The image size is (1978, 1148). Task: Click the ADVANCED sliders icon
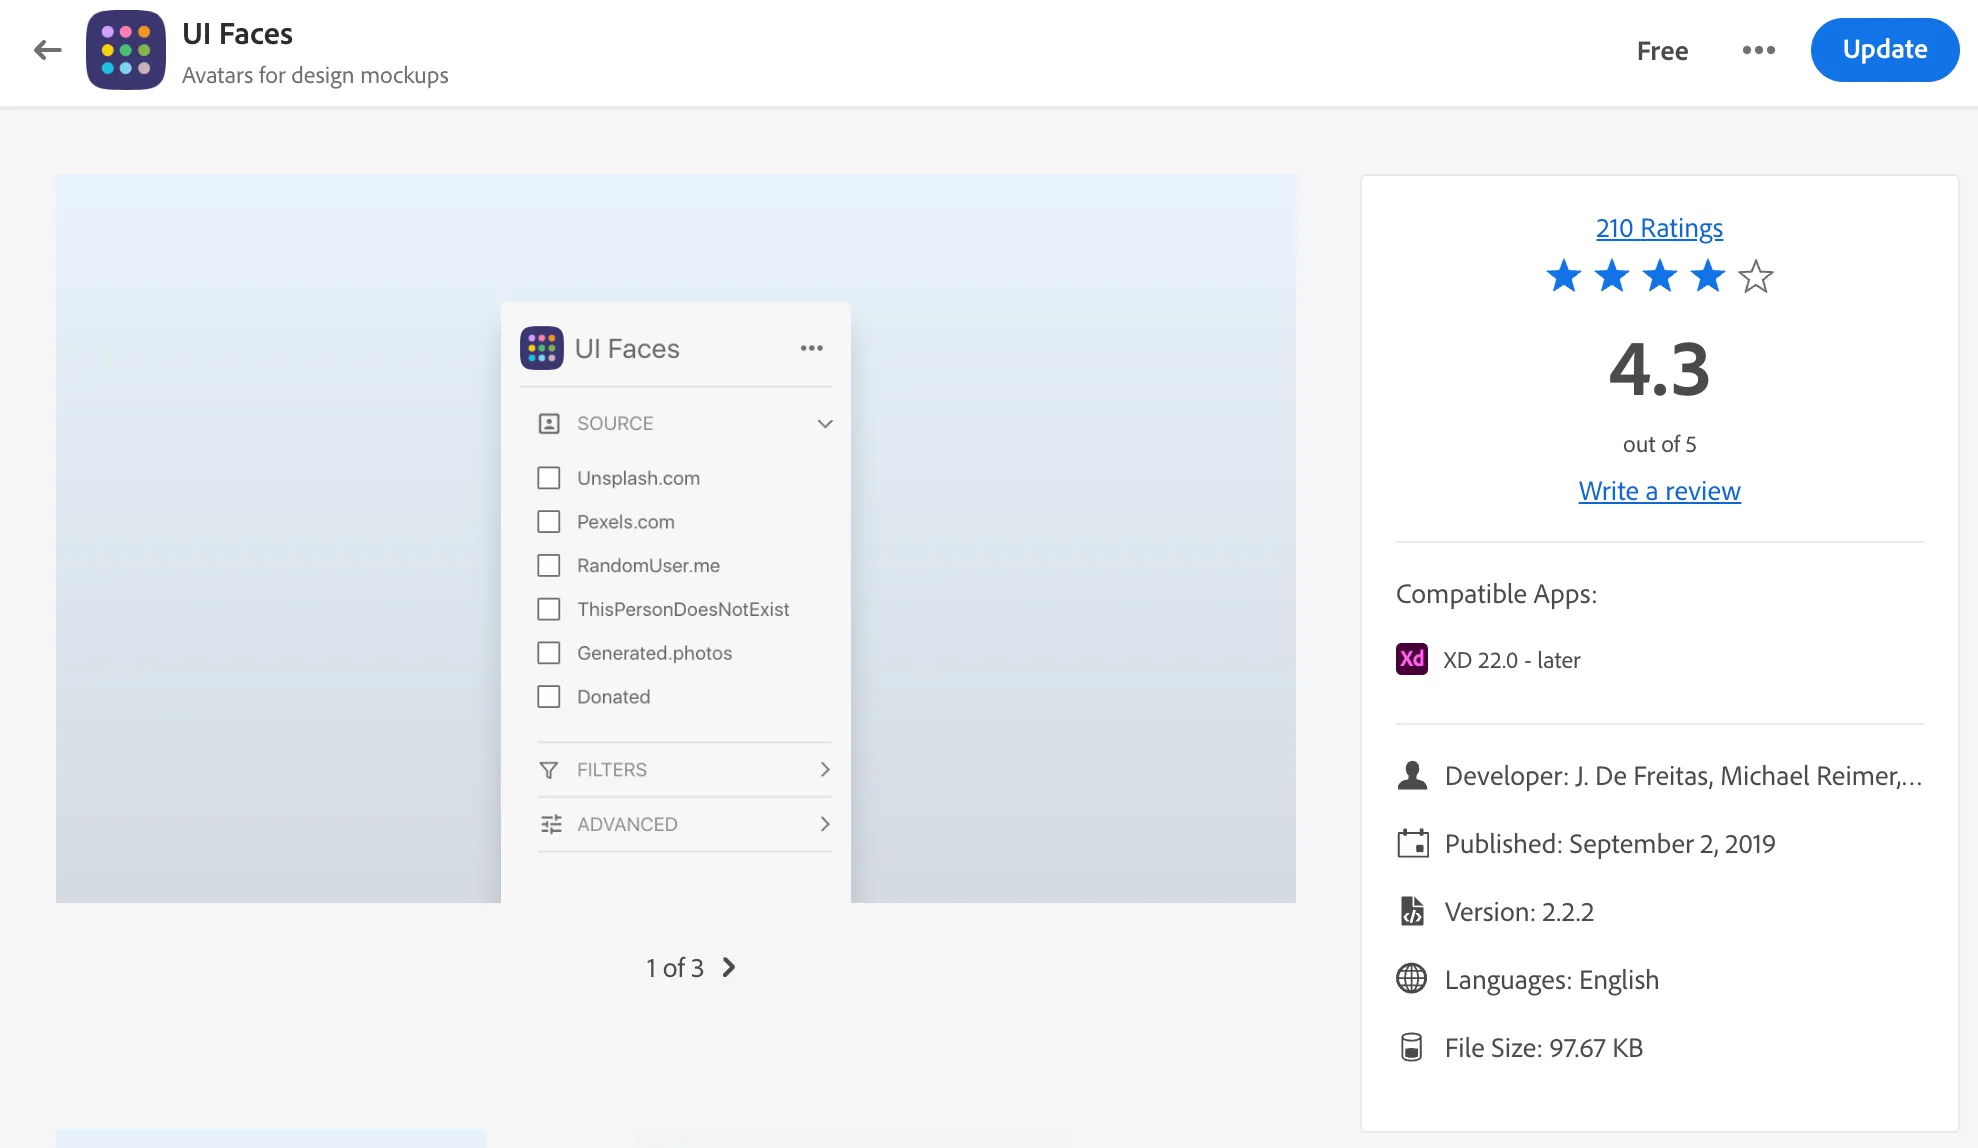coord(551,824)
